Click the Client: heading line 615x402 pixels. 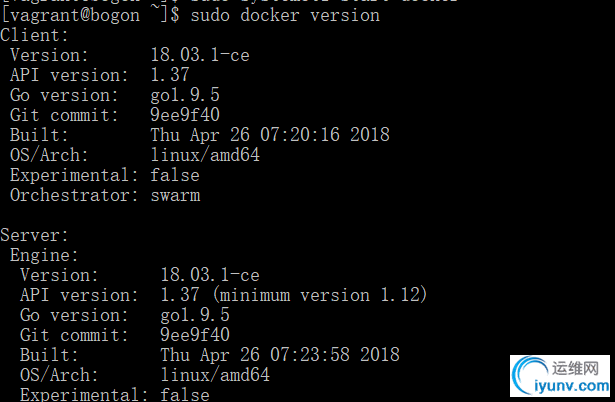pyautogui.click(x=35, y=35)
